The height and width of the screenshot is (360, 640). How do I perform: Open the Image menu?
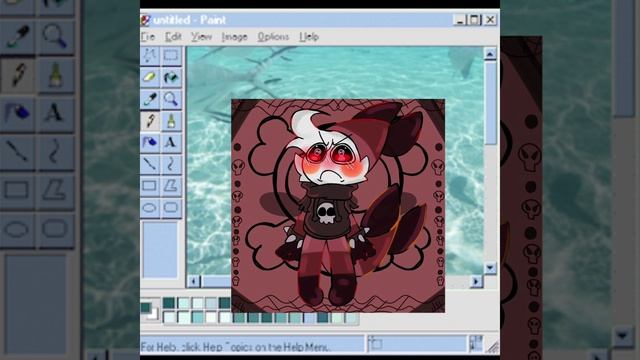(x=234, y=37)
